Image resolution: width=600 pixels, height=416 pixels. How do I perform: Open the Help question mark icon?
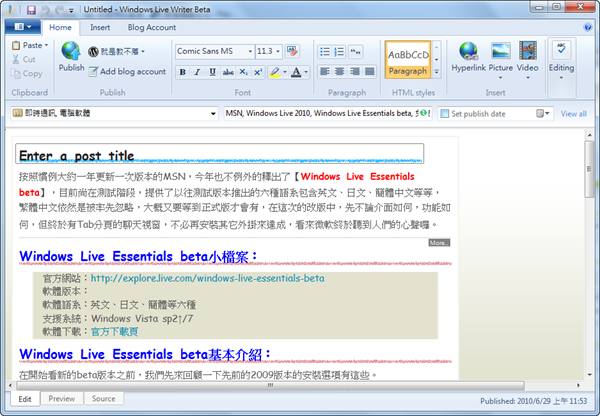[x=588, y=27]
